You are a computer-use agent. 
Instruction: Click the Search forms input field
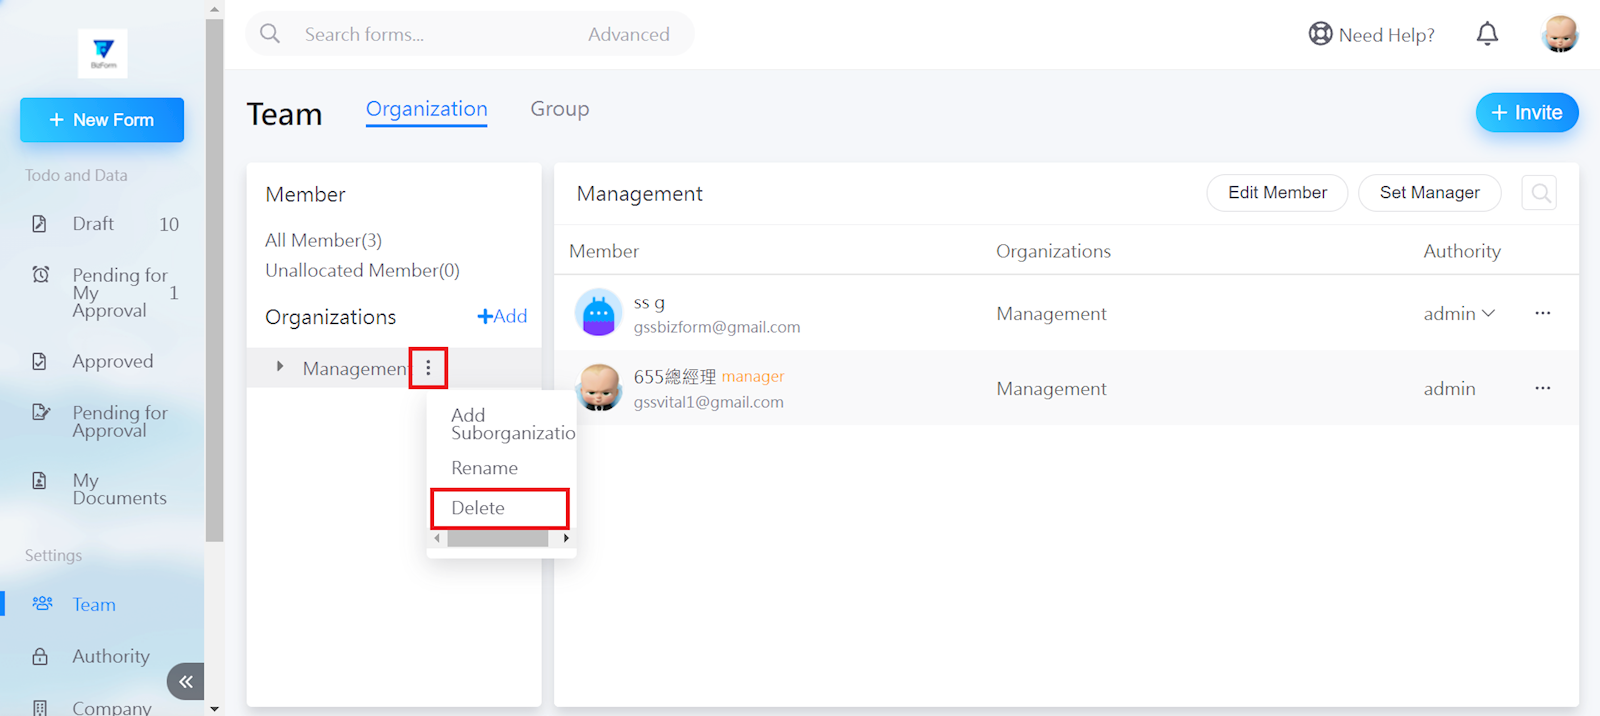pos(430,34)
